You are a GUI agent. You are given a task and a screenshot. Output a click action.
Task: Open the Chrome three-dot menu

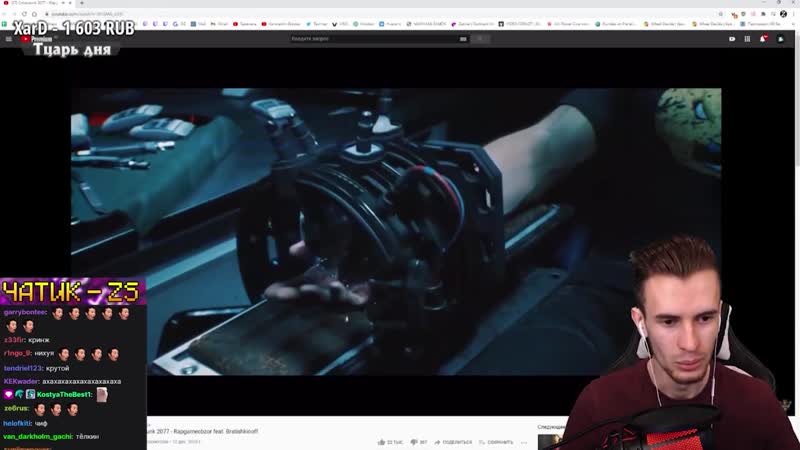pyautogui.click(x=793, y=14)
